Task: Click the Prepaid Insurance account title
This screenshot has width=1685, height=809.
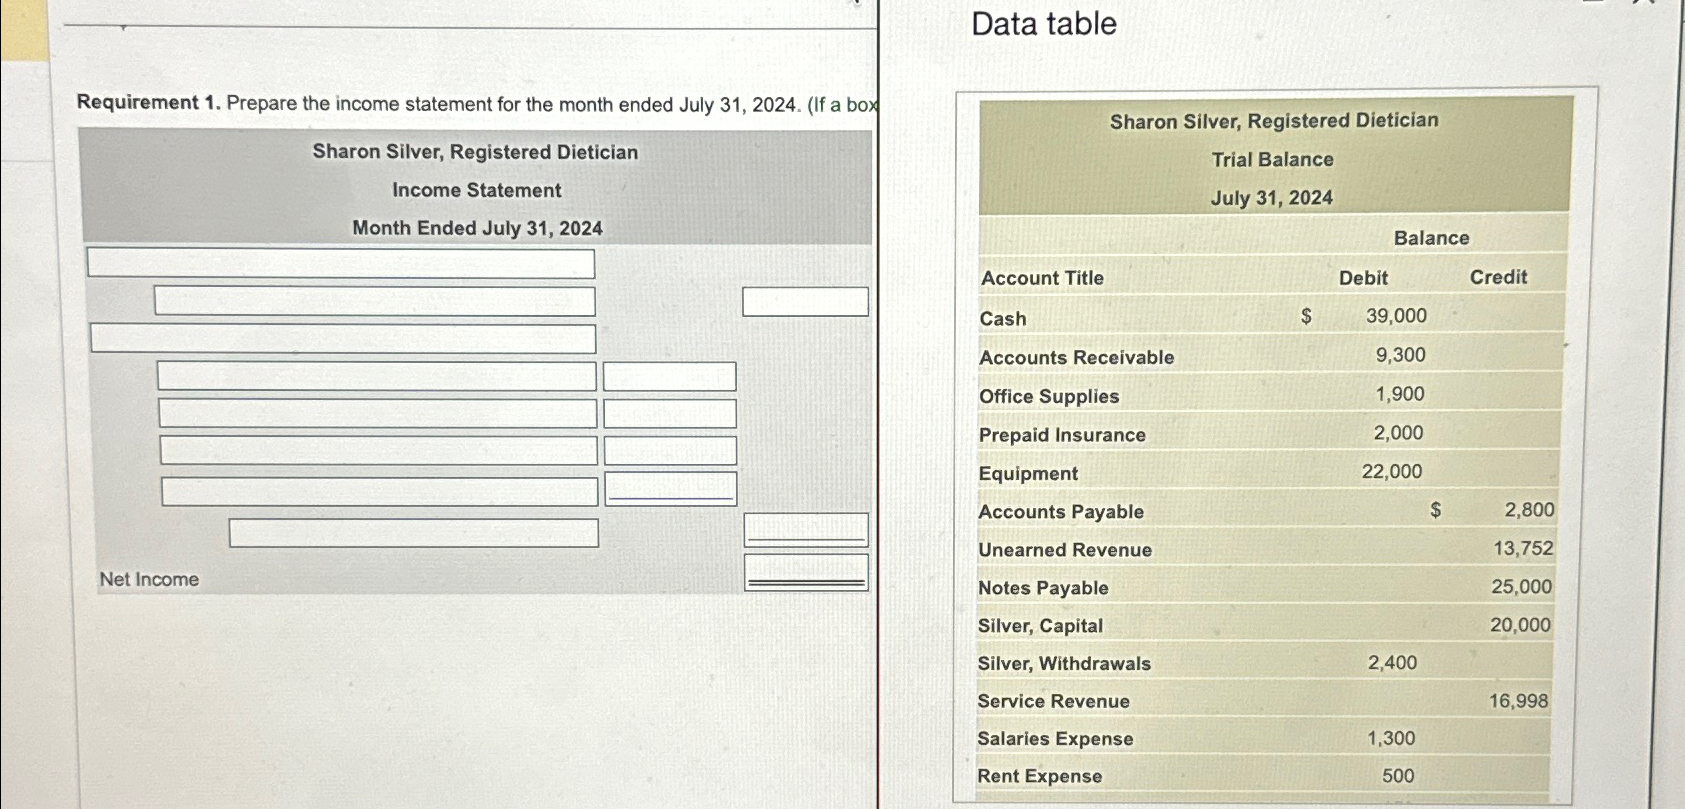Action: coord(1062,435)
